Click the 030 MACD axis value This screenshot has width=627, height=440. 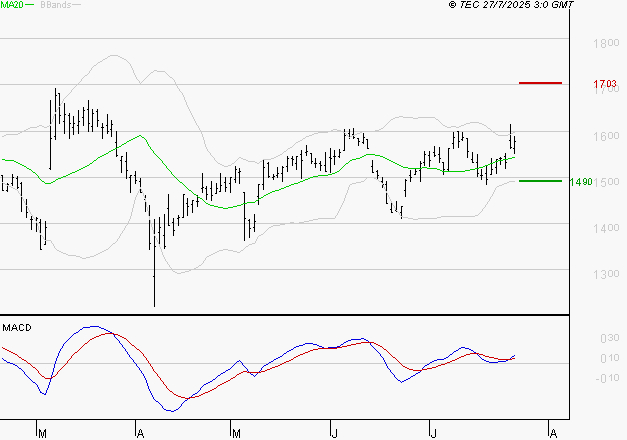click(610, 338)
